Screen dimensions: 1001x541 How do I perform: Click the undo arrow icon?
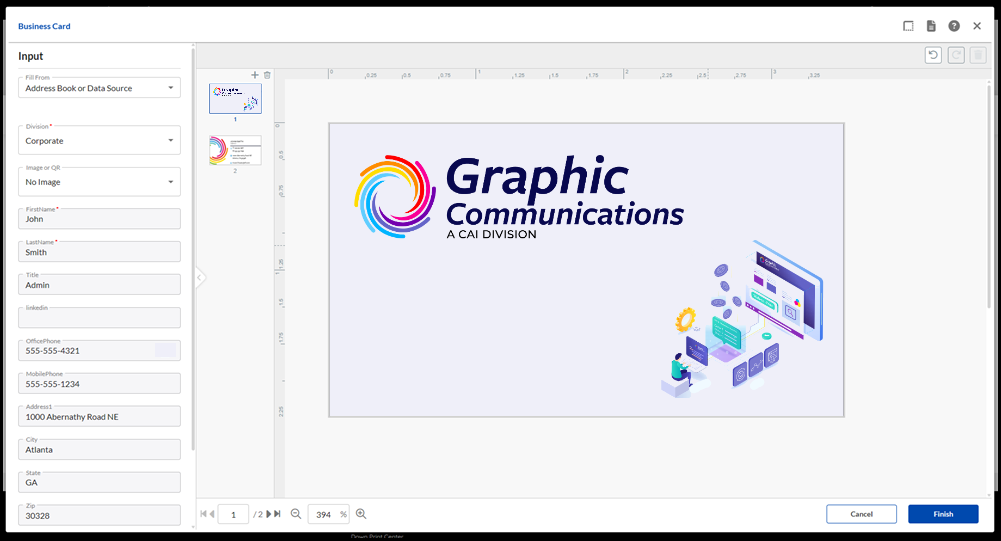coord(933,55)
